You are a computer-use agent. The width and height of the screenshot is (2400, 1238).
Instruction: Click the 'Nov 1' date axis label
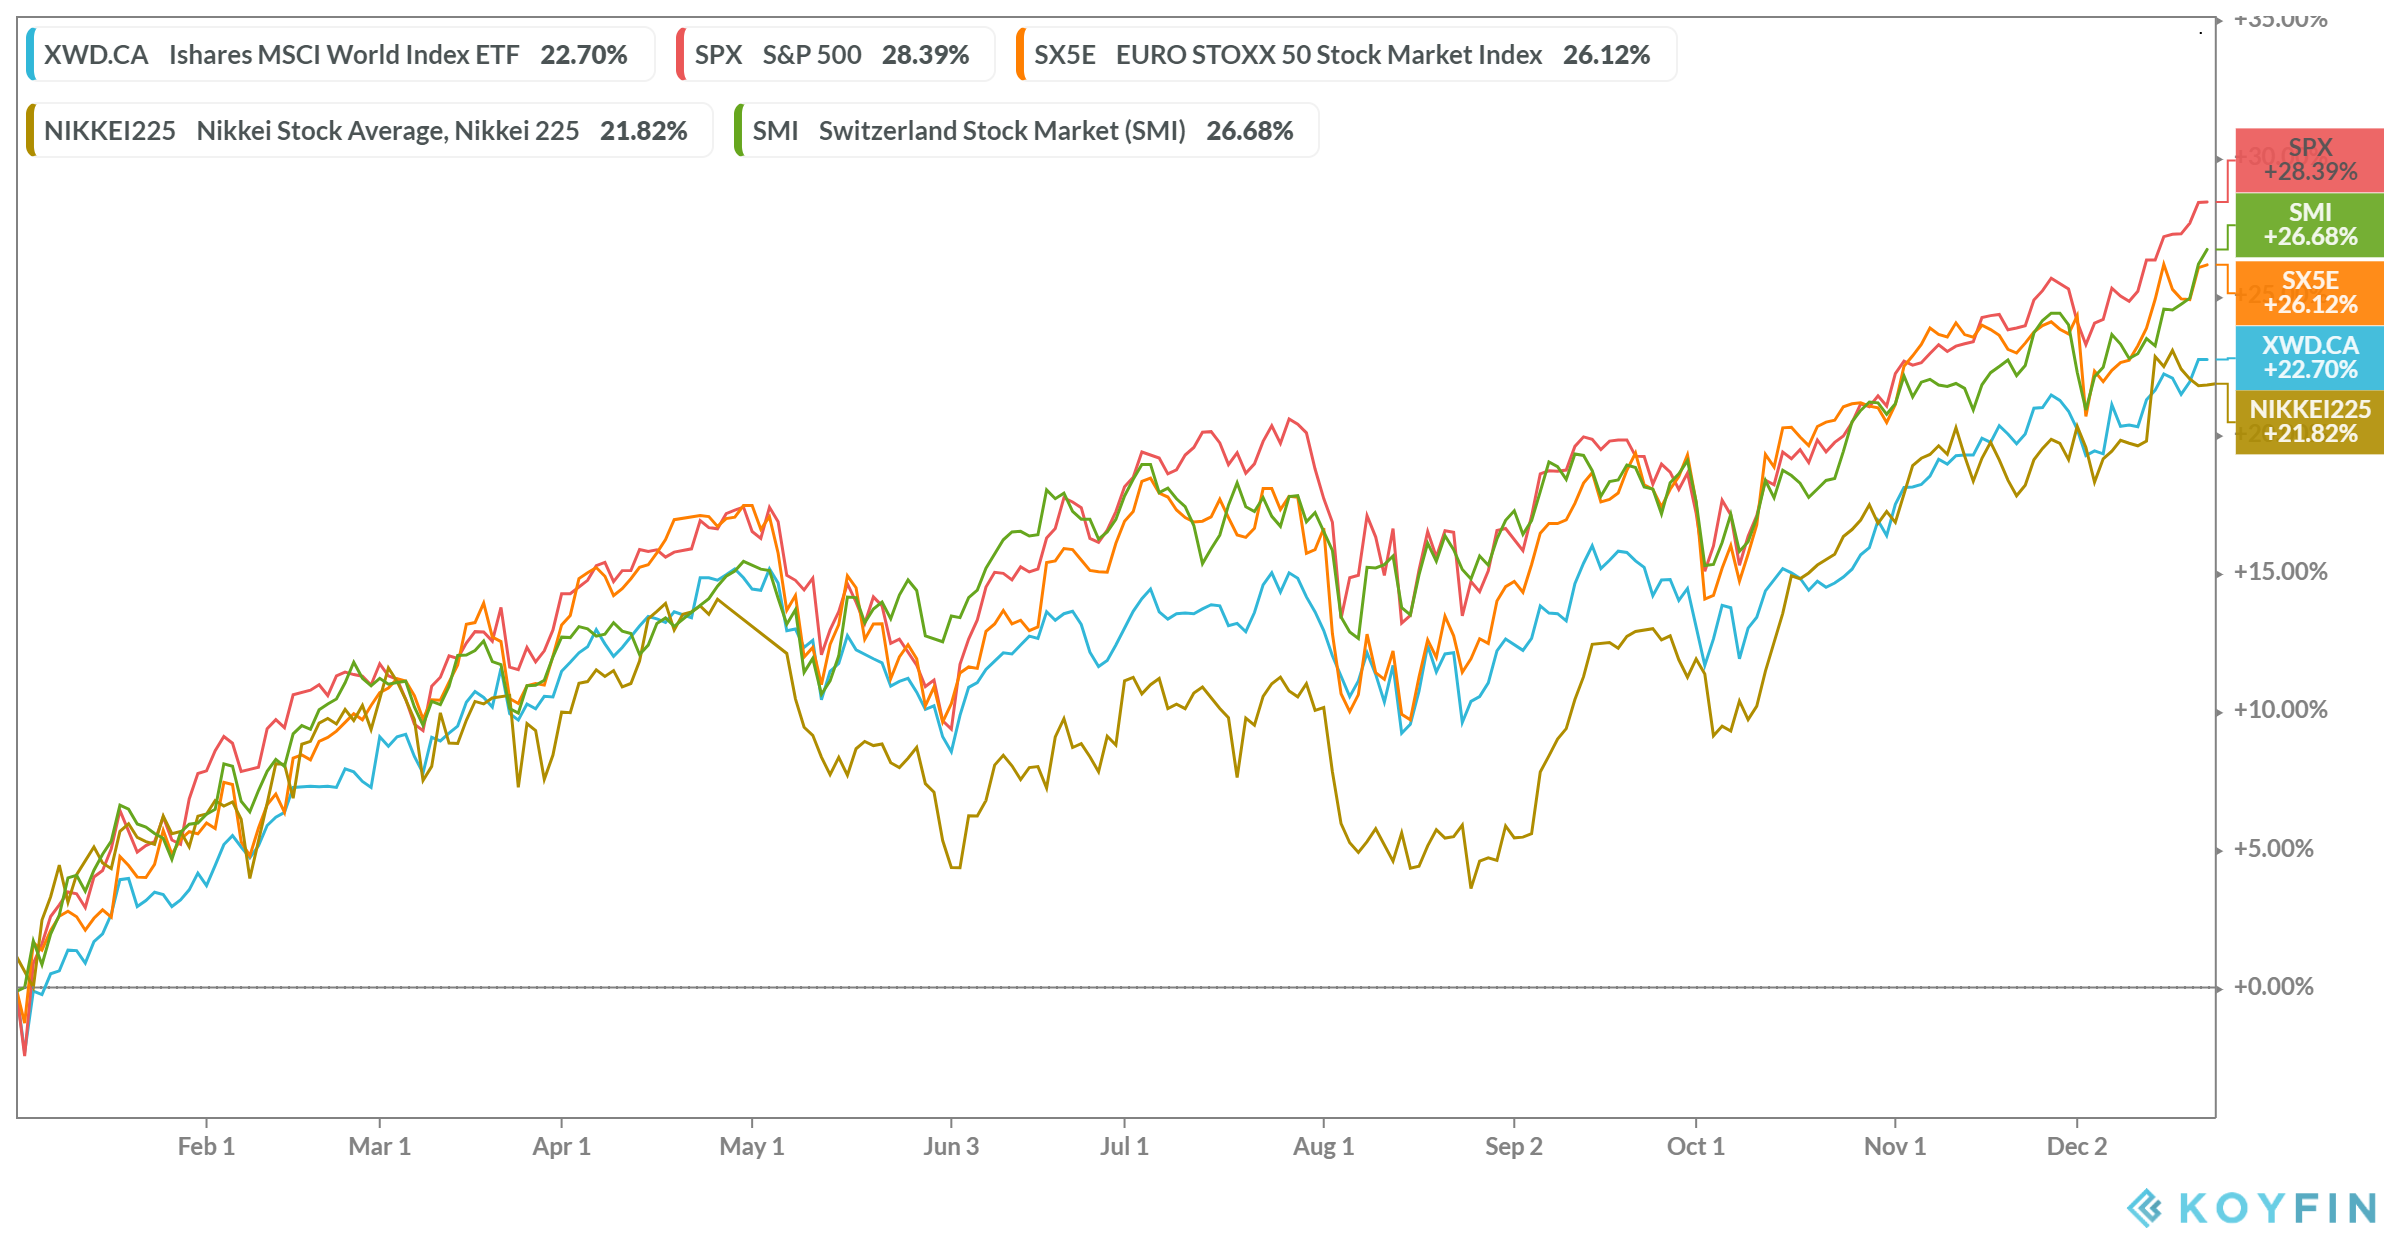tap(1894, 1146)
